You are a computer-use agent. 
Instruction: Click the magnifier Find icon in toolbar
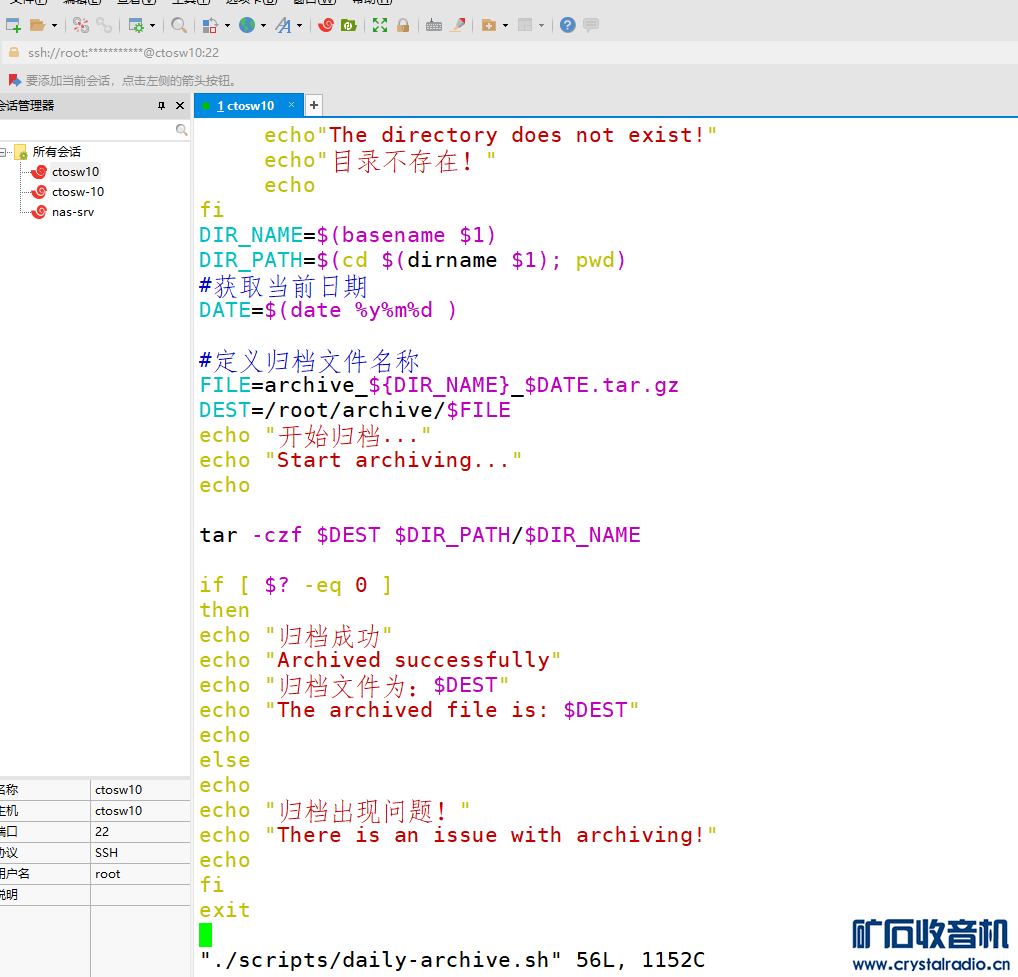pyautogui.click(x=178, y=25)
